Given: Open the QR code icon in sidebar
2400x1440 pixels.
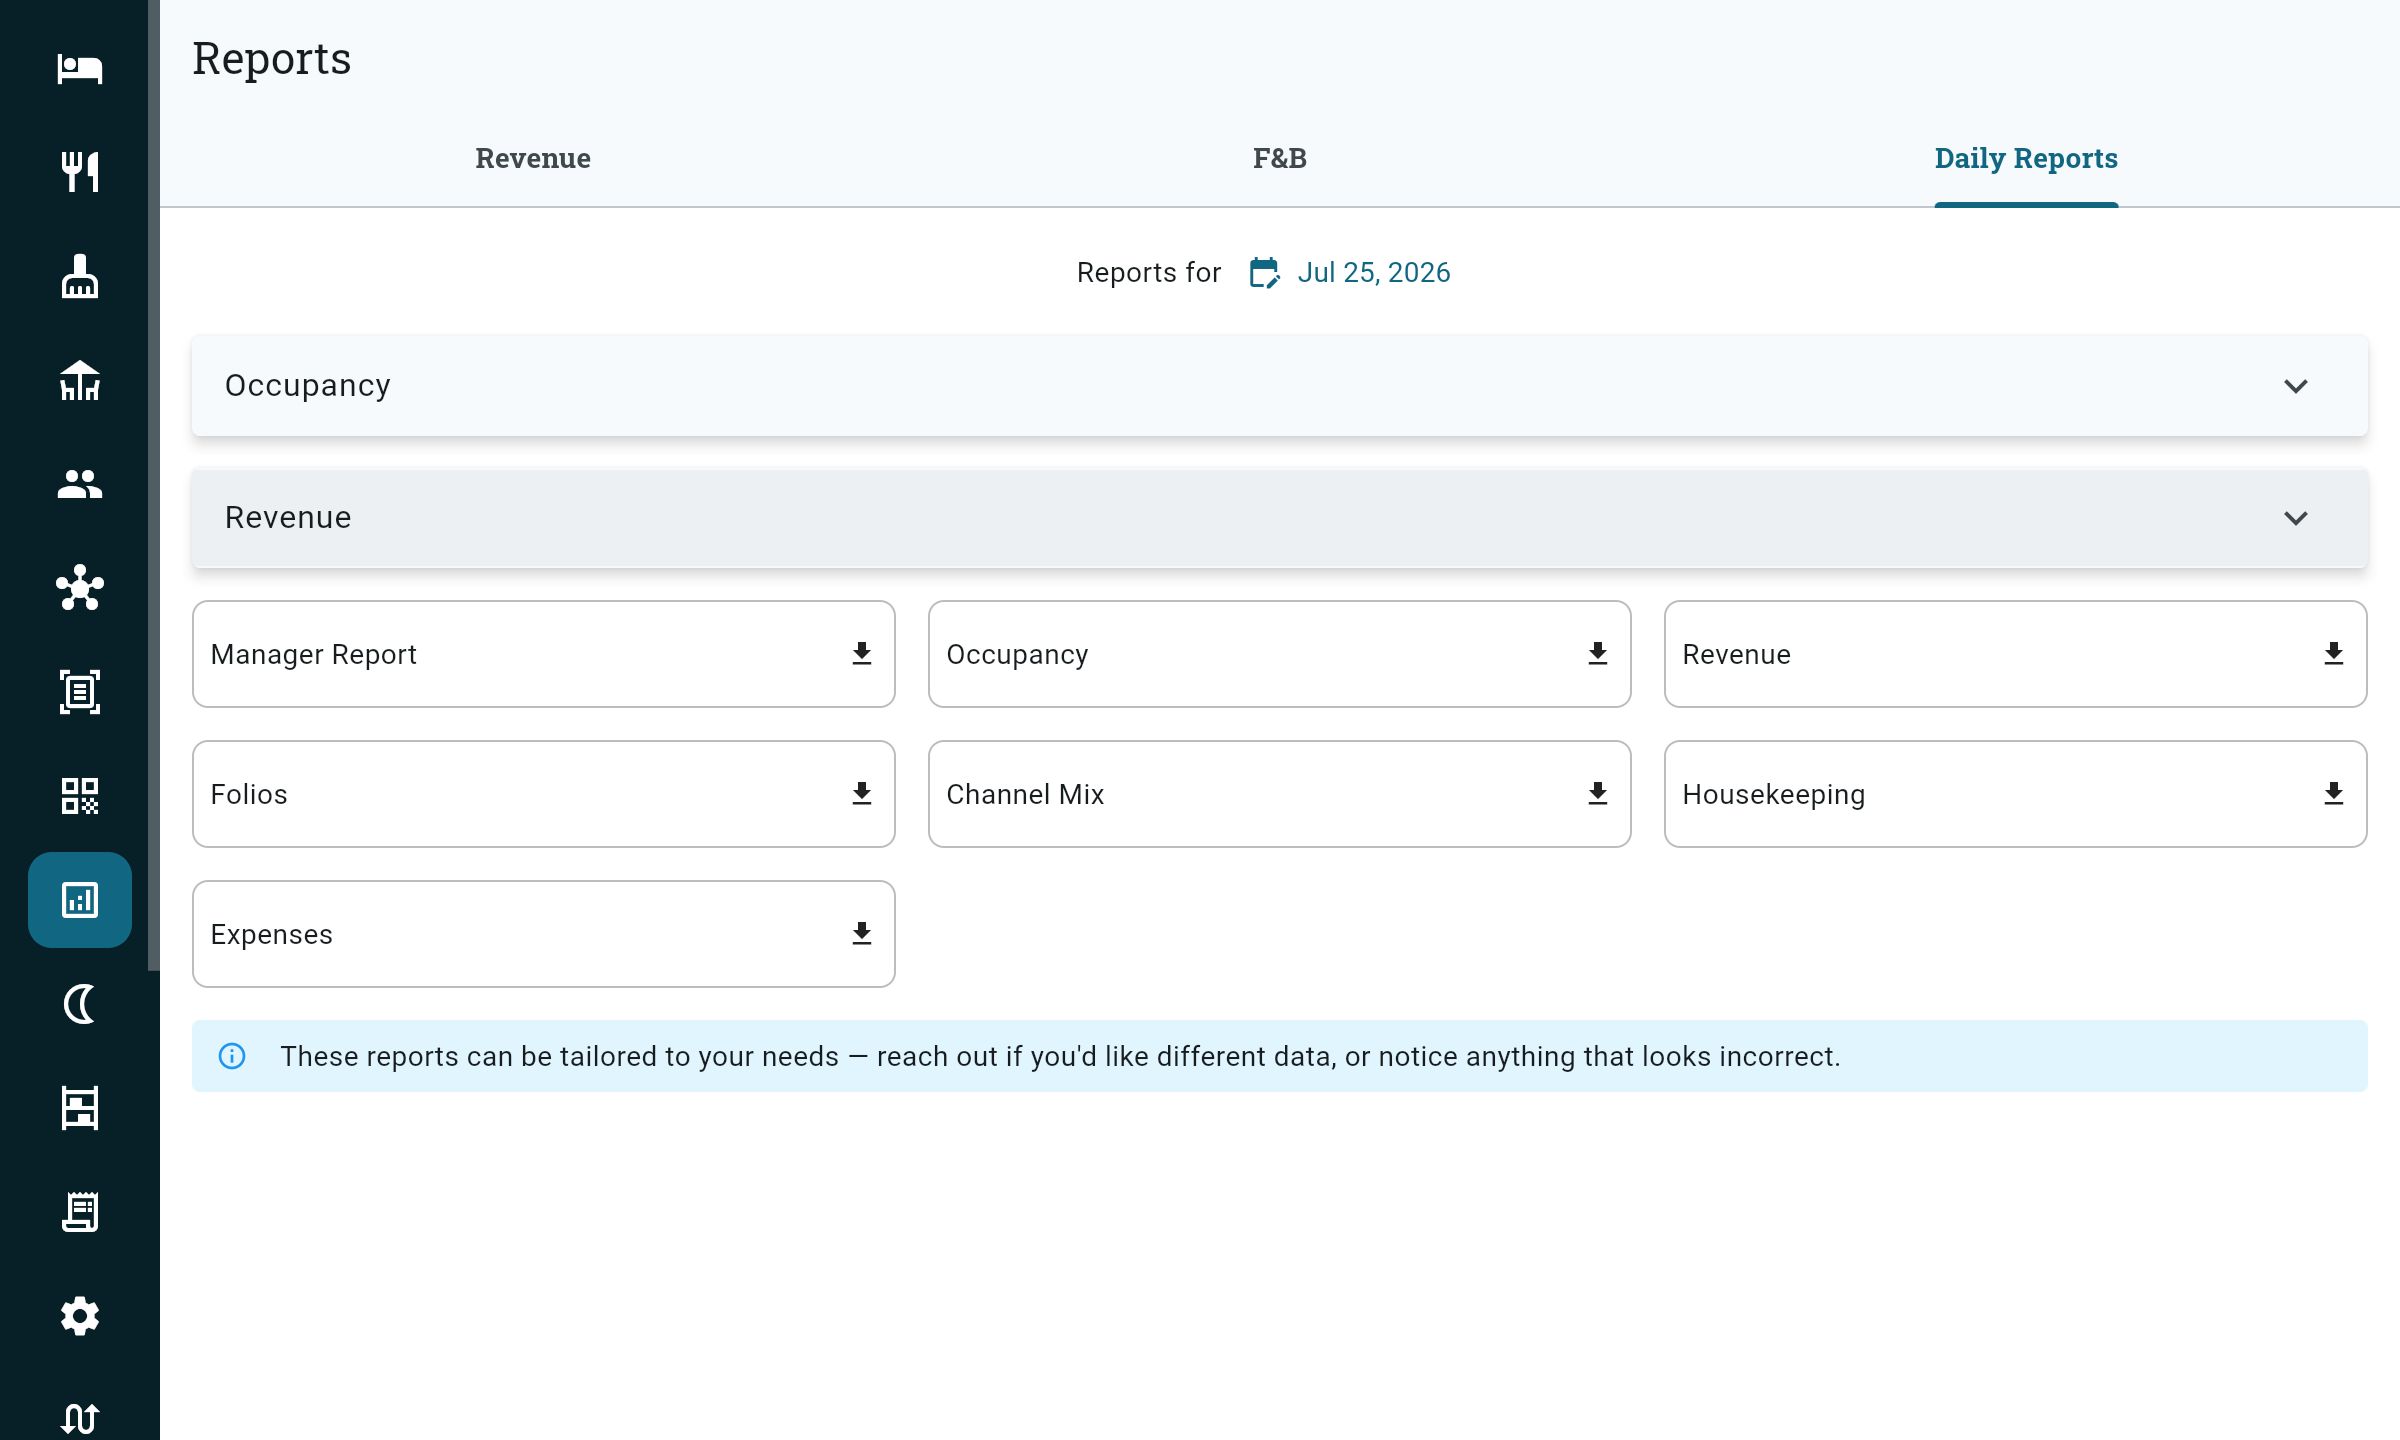Looking at the screenshot, I should coord(80,796).
